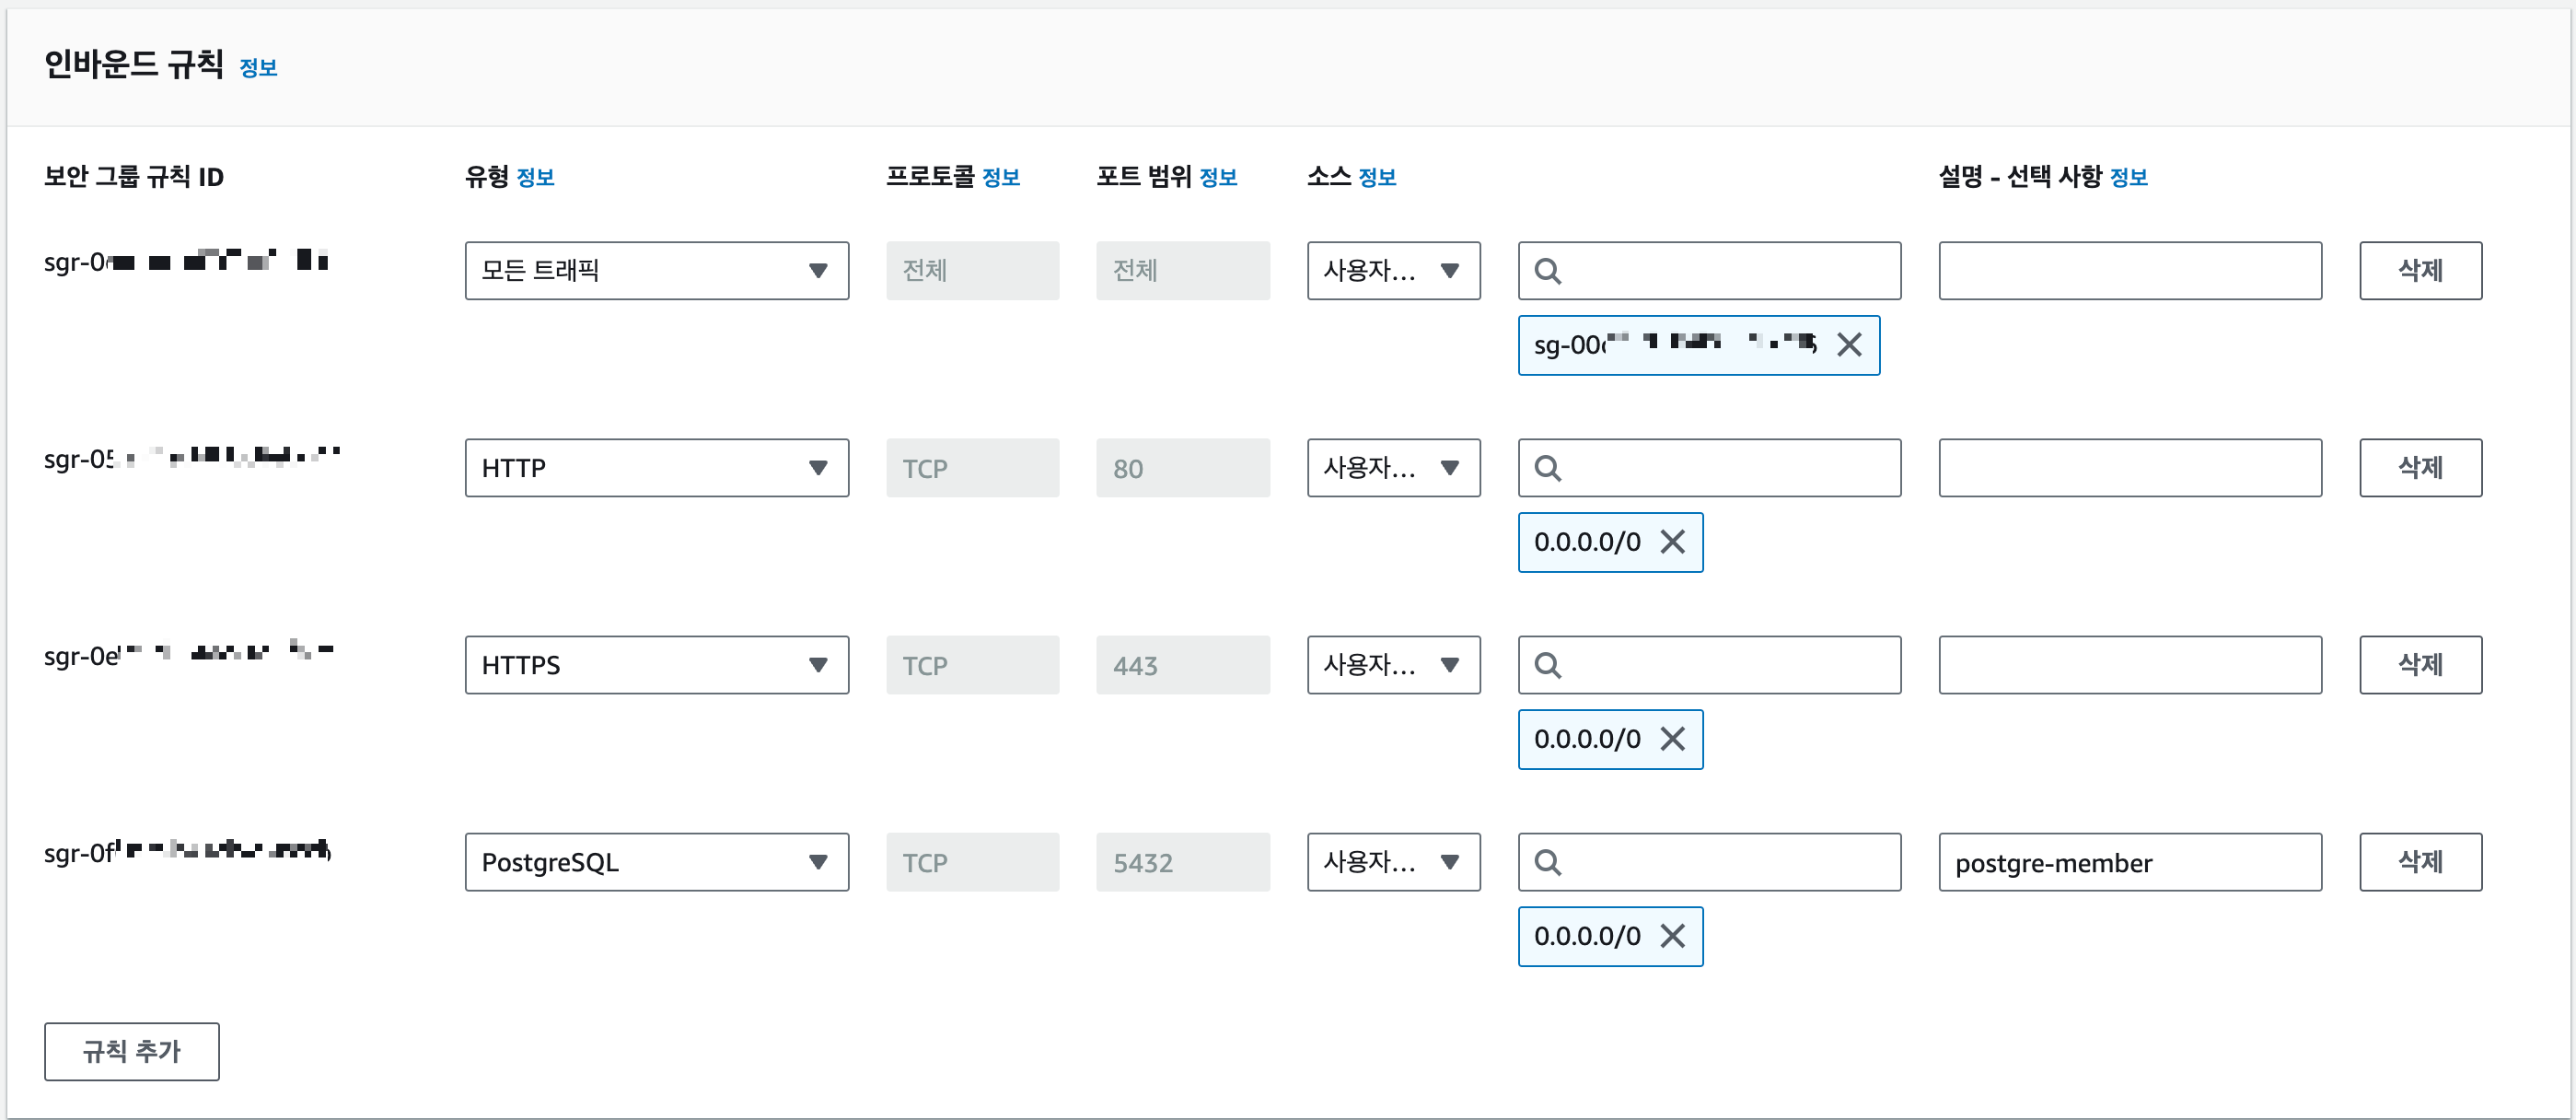Open the 모든 트래픽 type dropdown
2576x1120 pixels.
point(656,271)
